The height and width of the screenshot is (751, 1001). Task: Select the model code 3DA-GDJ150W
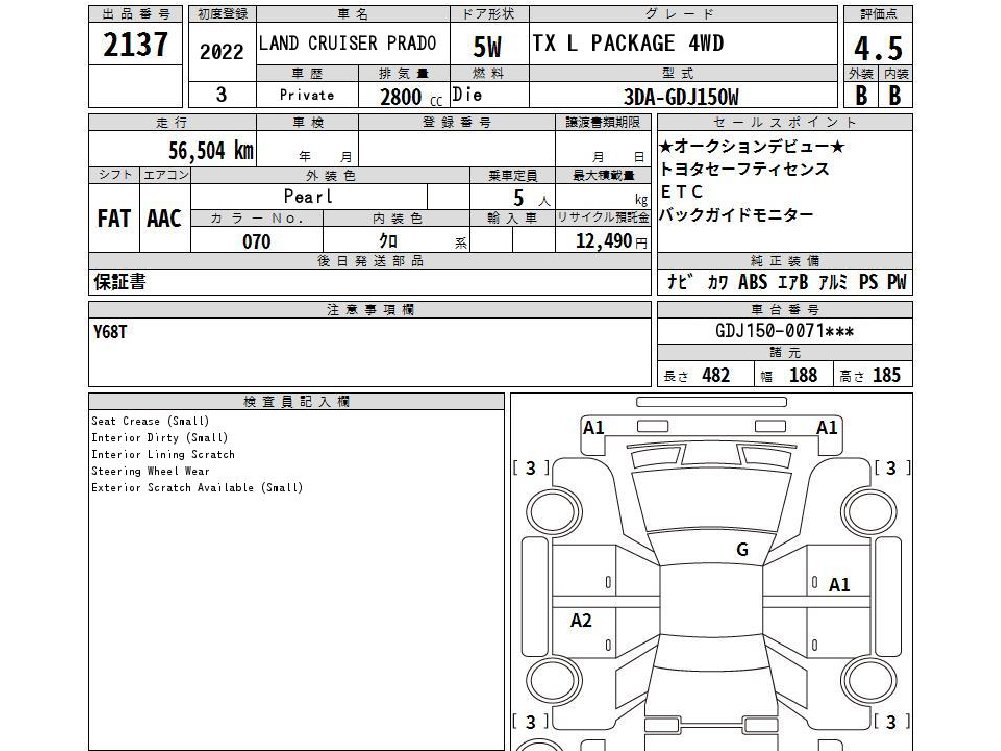681,97
